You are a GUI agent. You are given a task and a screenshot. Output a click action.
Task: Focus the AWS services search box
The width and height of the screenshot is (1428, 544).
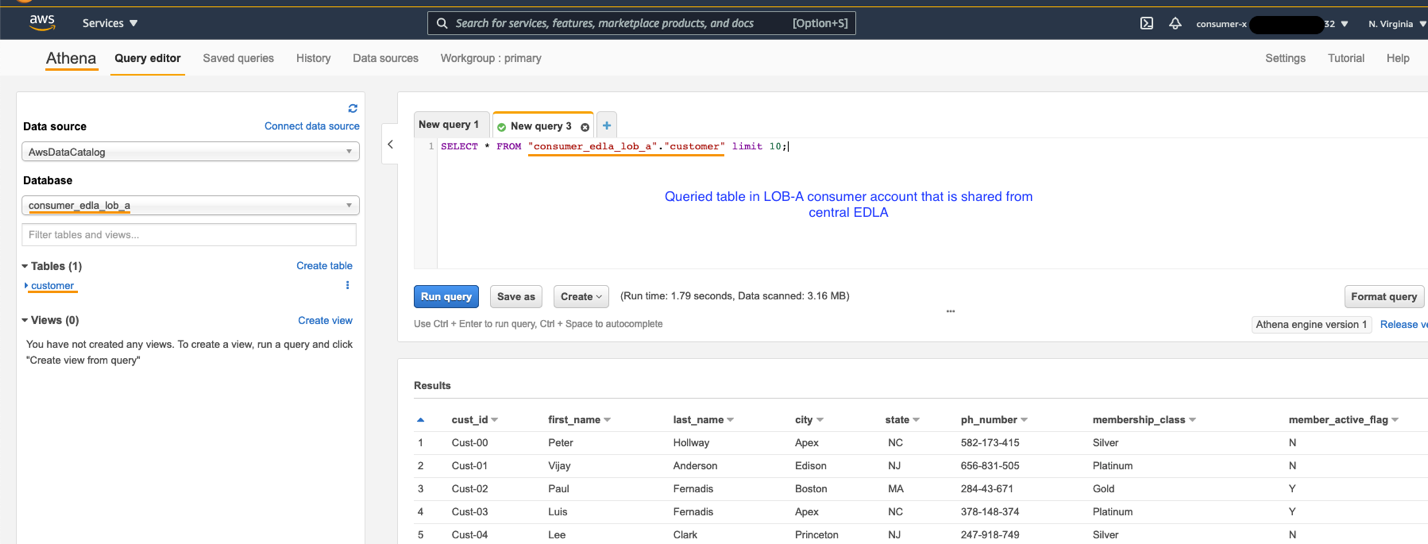tap(641, 23)
